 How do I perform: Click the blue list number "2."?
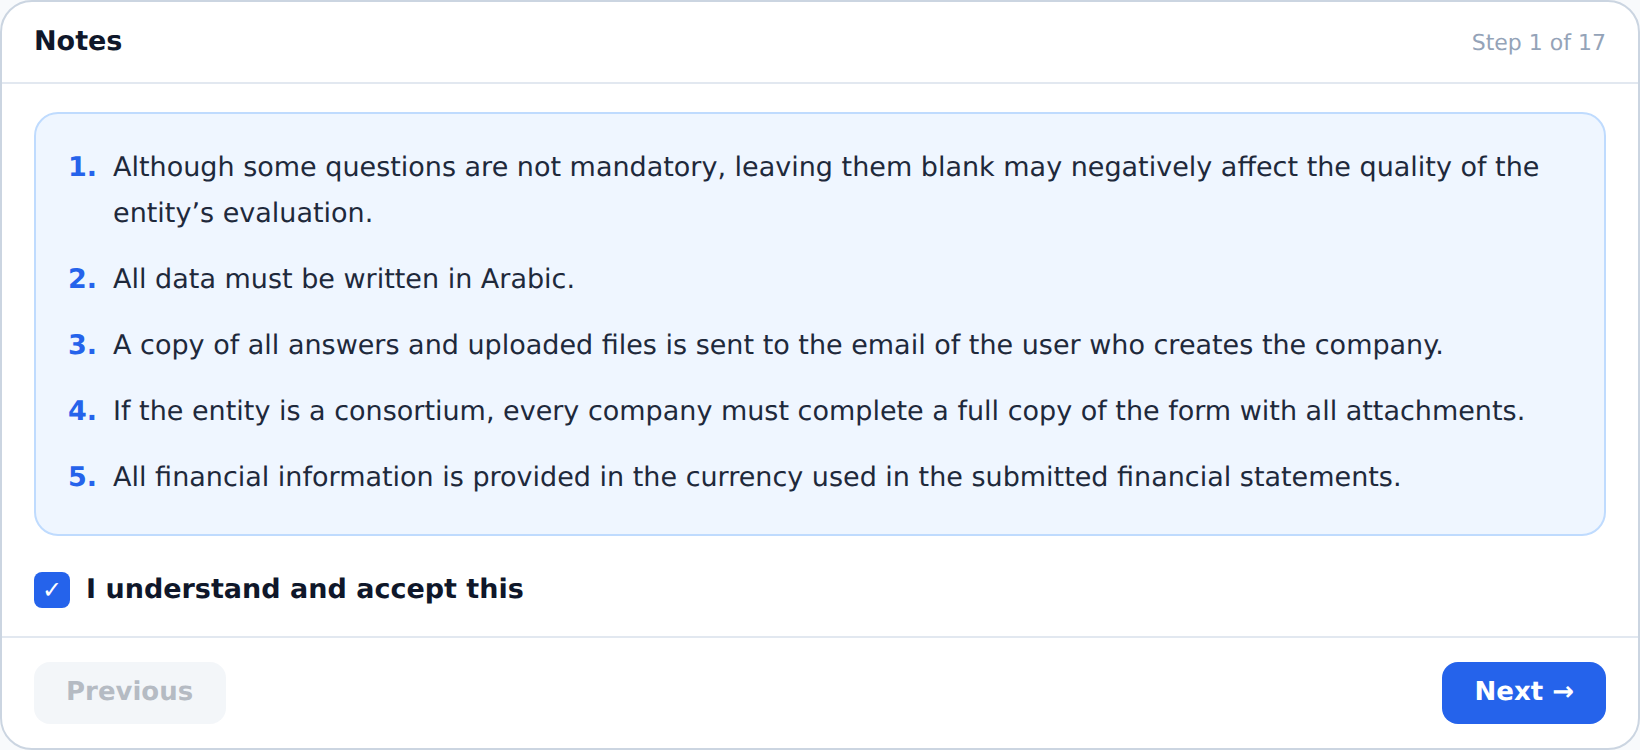click(82, 279)
